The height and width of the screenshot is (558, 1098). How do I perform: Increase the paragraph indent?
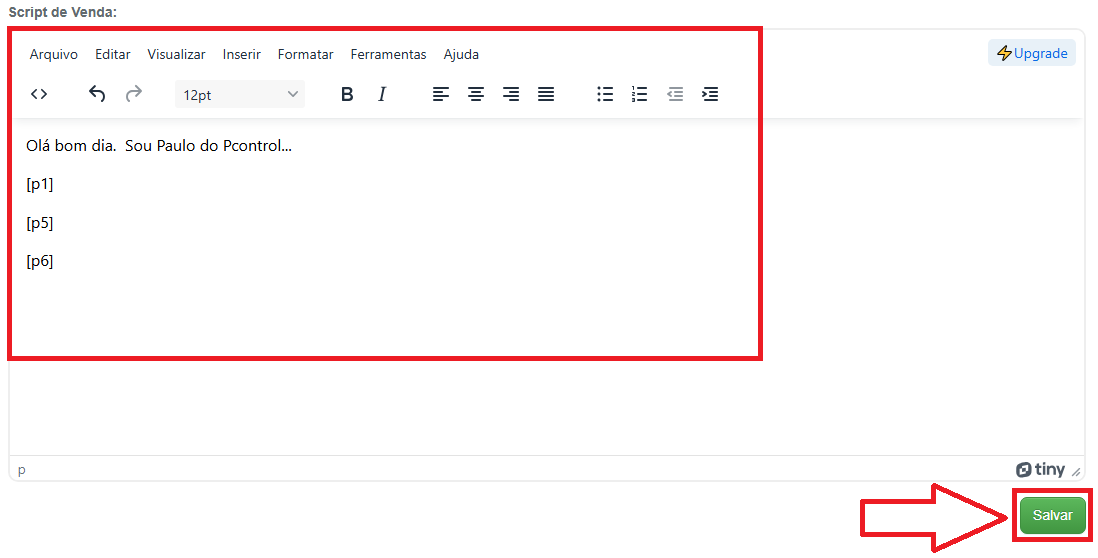710,94
